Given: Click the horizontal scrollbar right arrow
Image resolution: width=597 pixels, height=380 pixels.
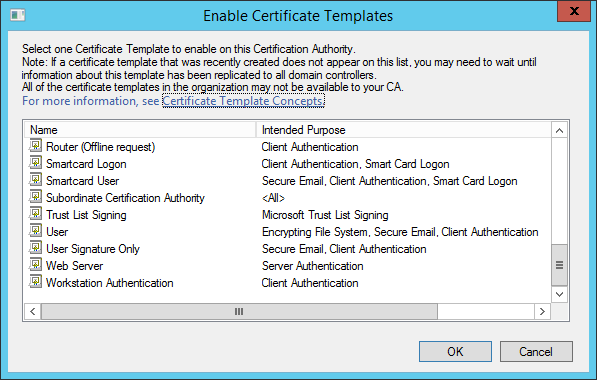Looking at the screenshot, I should (543, 311).
